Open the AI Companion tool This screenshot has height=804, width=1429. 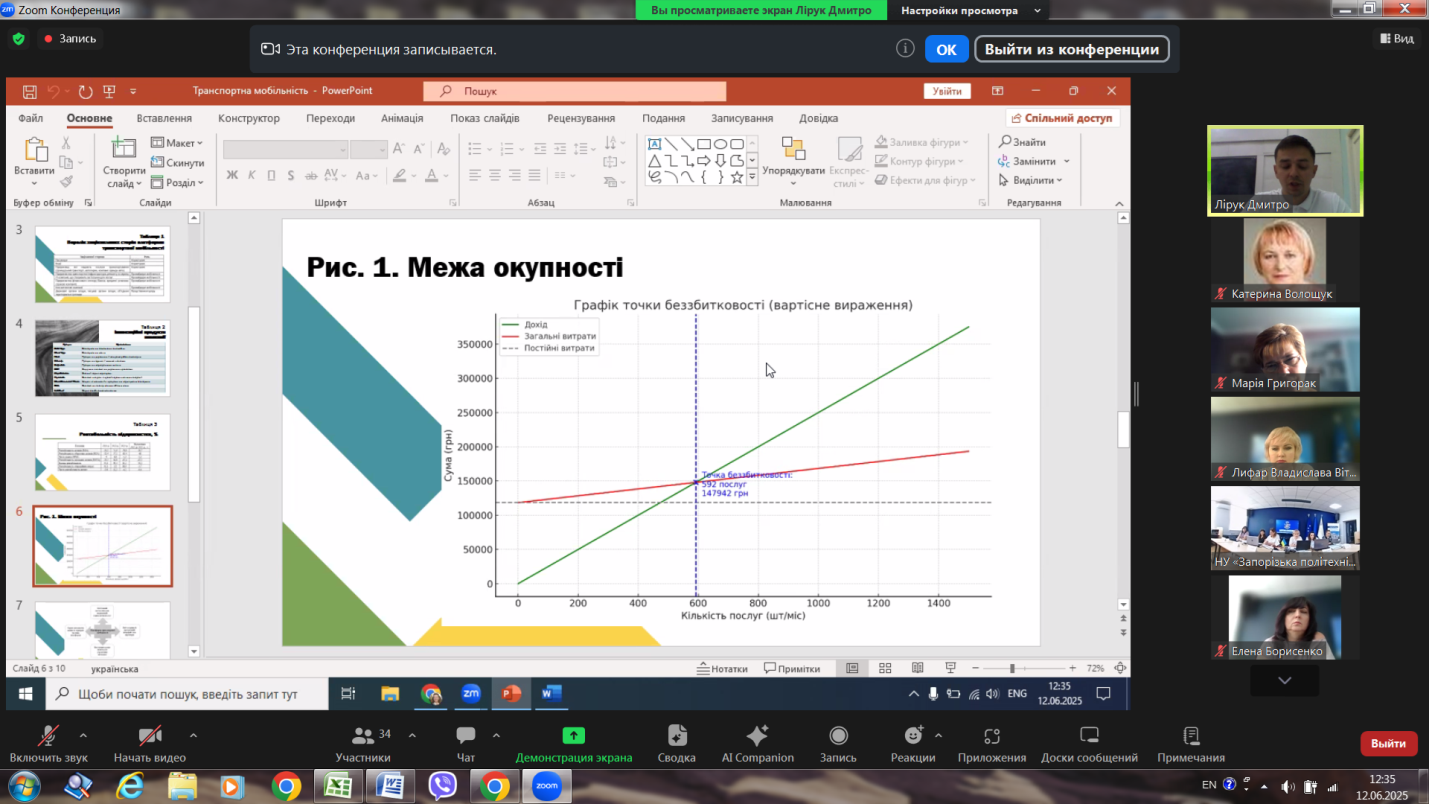(757, 736)
